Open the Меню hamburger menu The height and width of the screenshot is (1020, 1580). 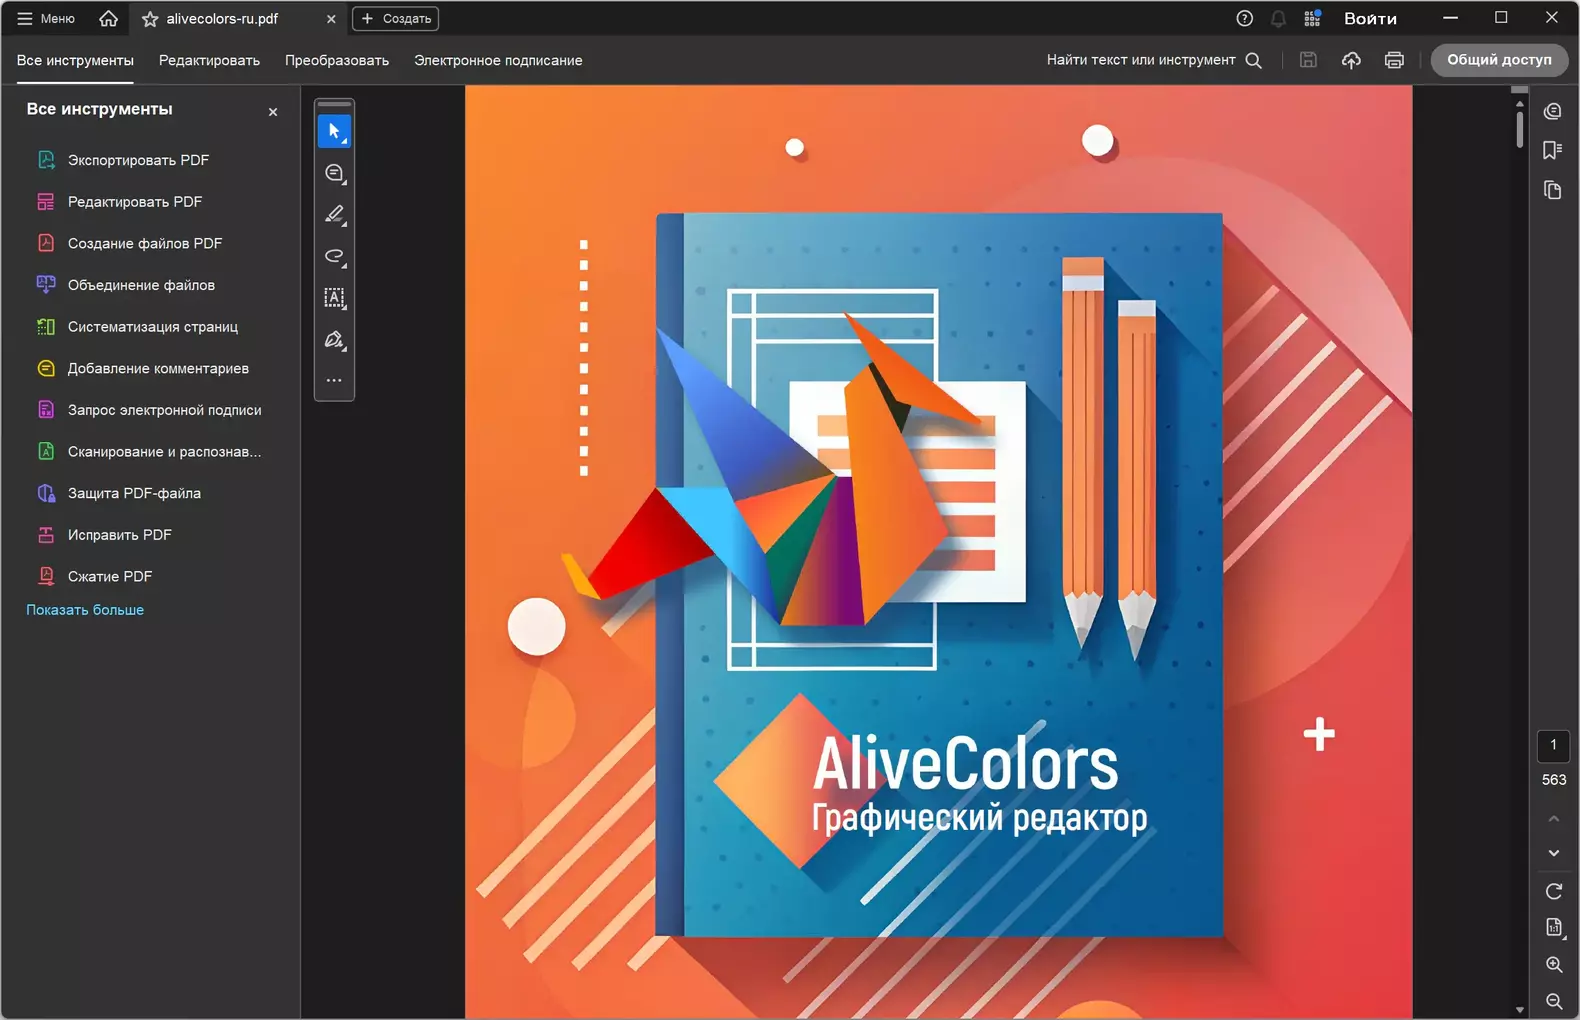46,18
